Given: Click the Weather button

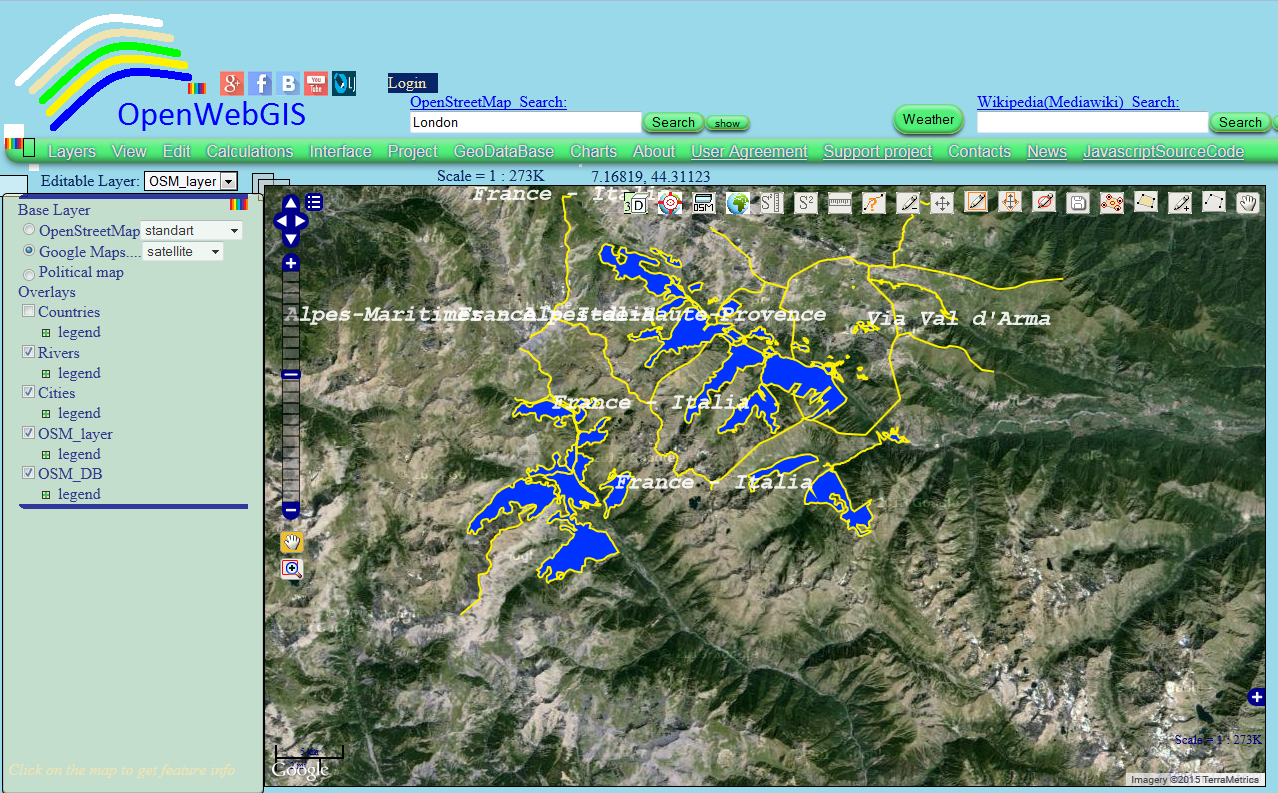Looking at the screenshot, I should click(x=927, y=119).
